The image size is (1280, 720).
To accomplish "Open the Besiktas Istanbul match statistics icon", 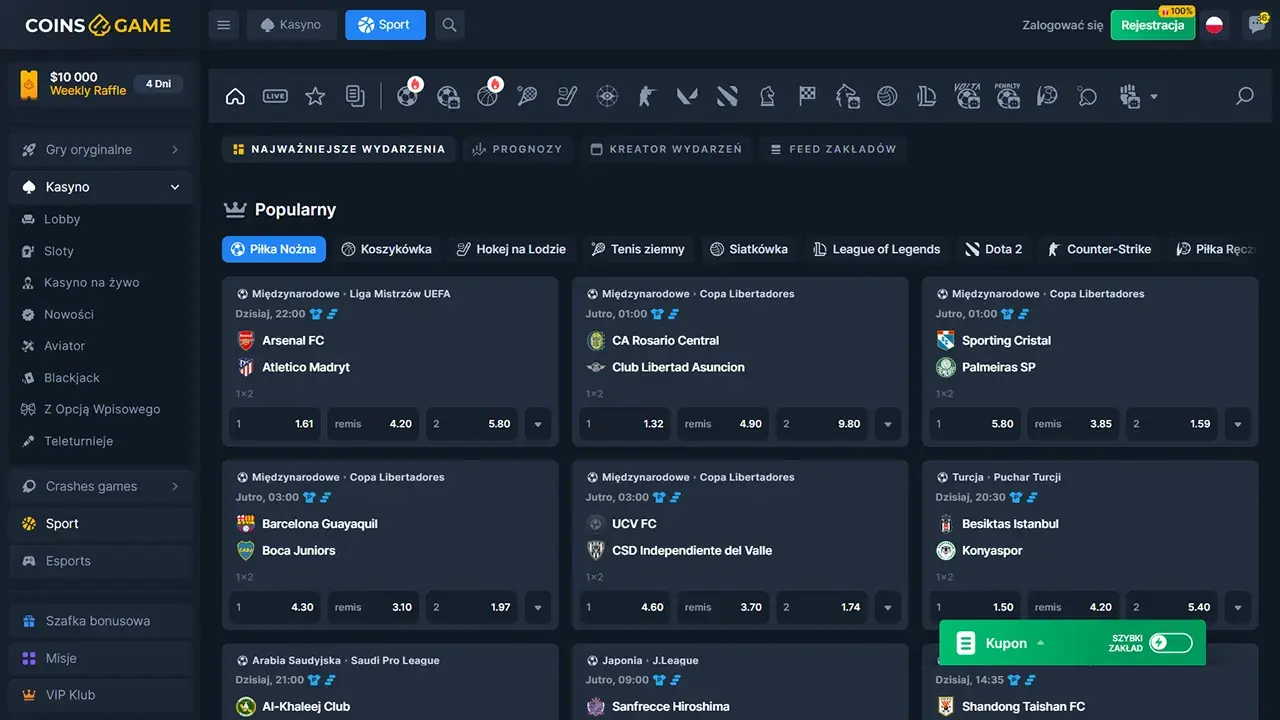I will point(1031,497).
